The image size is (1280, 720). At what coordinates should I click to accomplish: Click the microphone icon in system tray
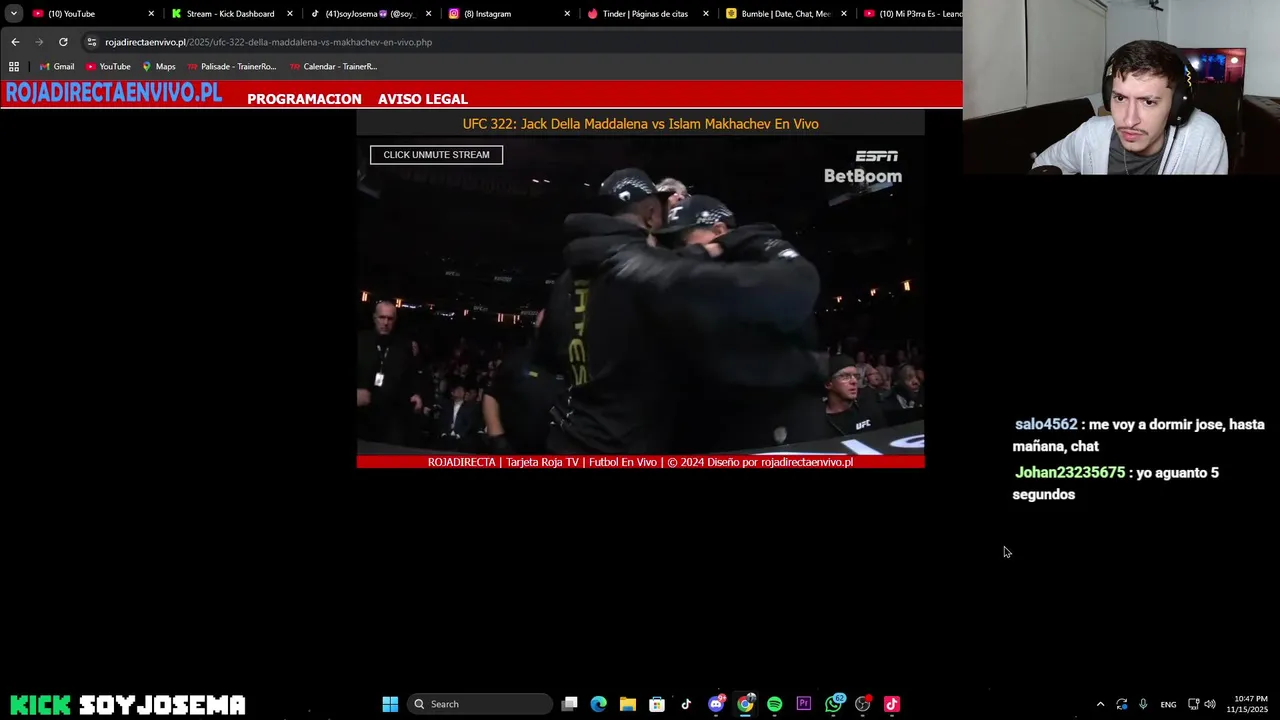[1143, 704]
